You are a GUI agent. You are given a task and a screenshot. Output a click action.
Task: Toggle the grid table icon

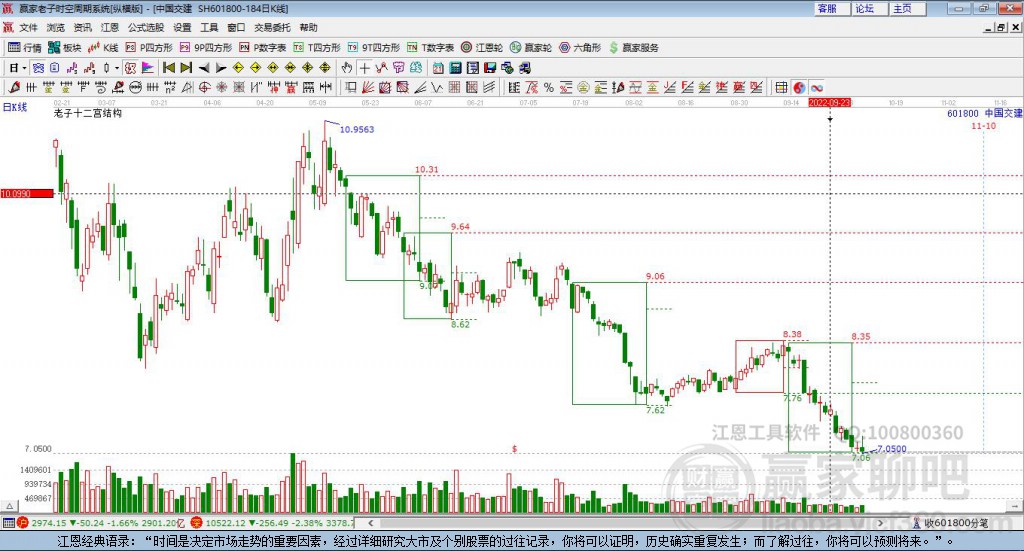pos(781,87)
